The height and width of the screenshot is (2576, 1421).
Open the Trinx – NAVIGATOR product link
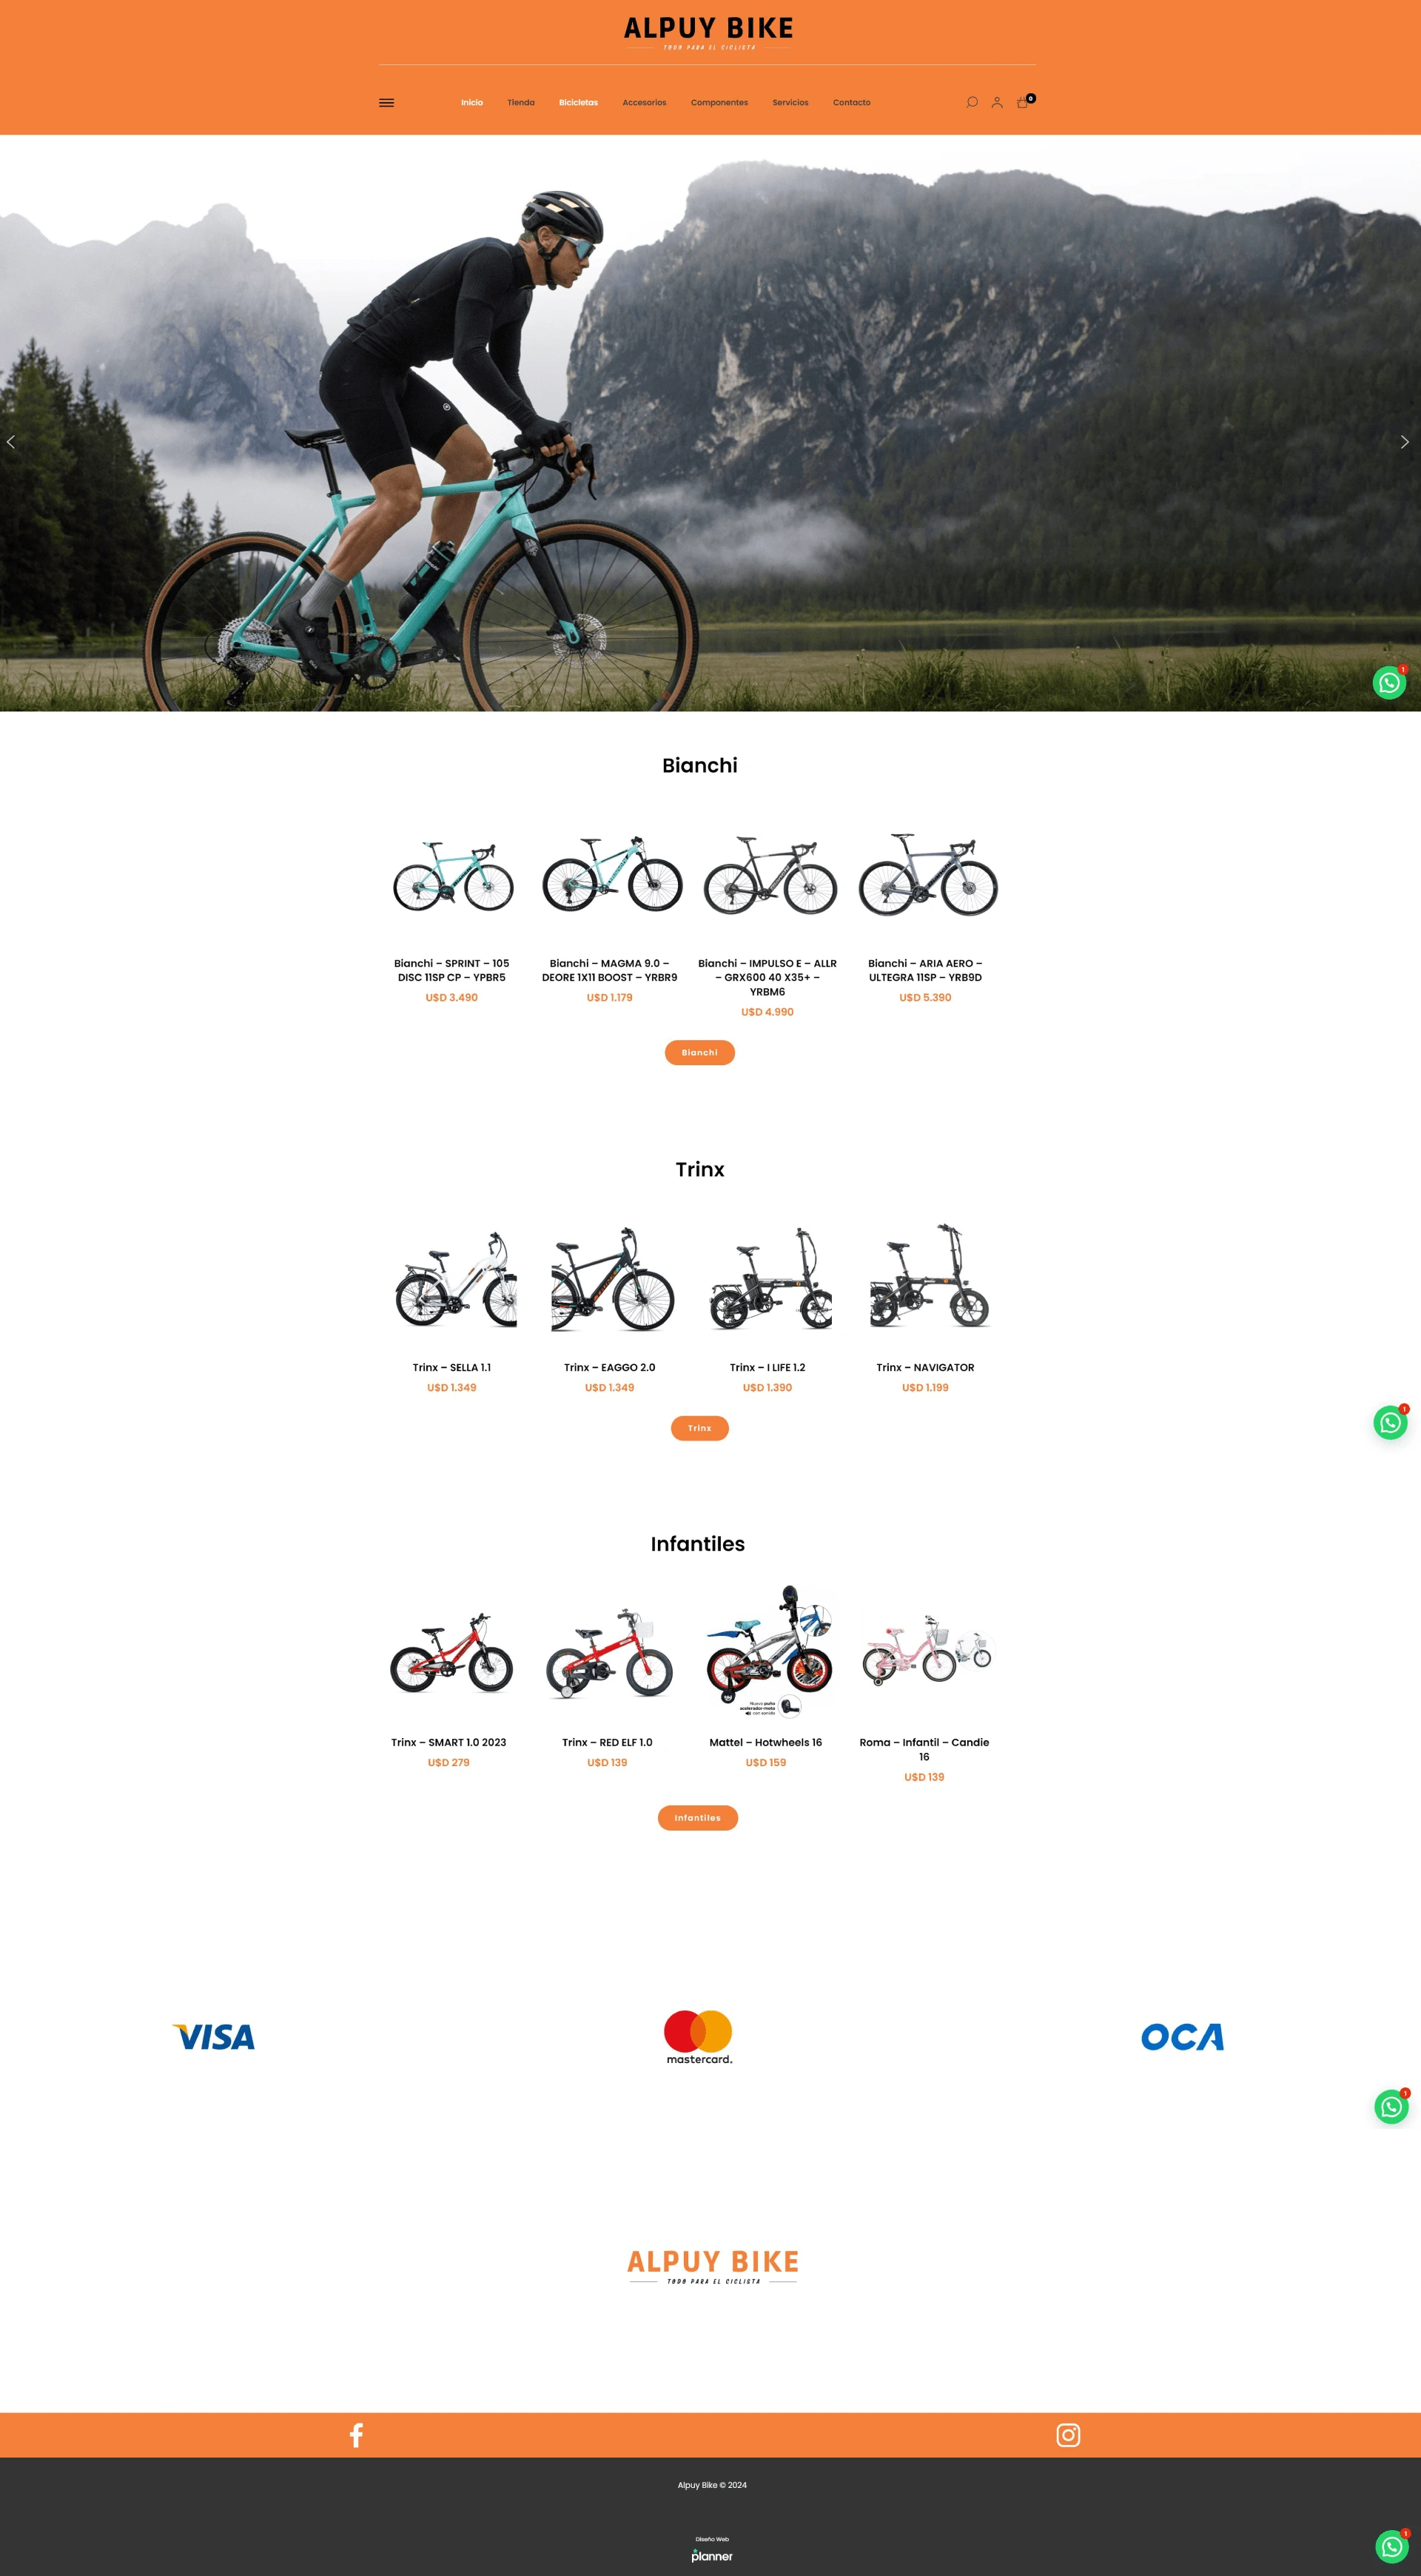pos(925,1367)
